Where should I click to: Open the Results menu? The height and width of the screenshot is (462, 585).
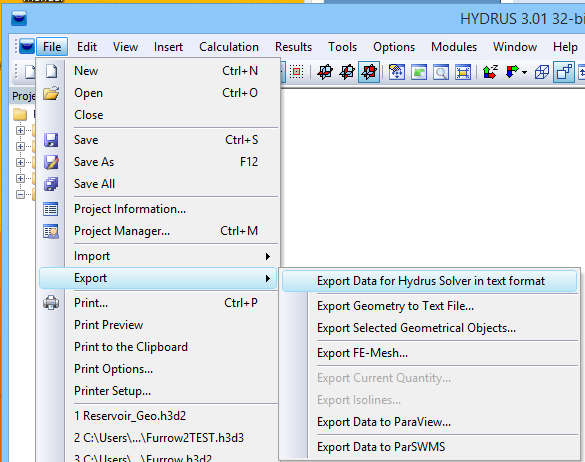point(293,47)
